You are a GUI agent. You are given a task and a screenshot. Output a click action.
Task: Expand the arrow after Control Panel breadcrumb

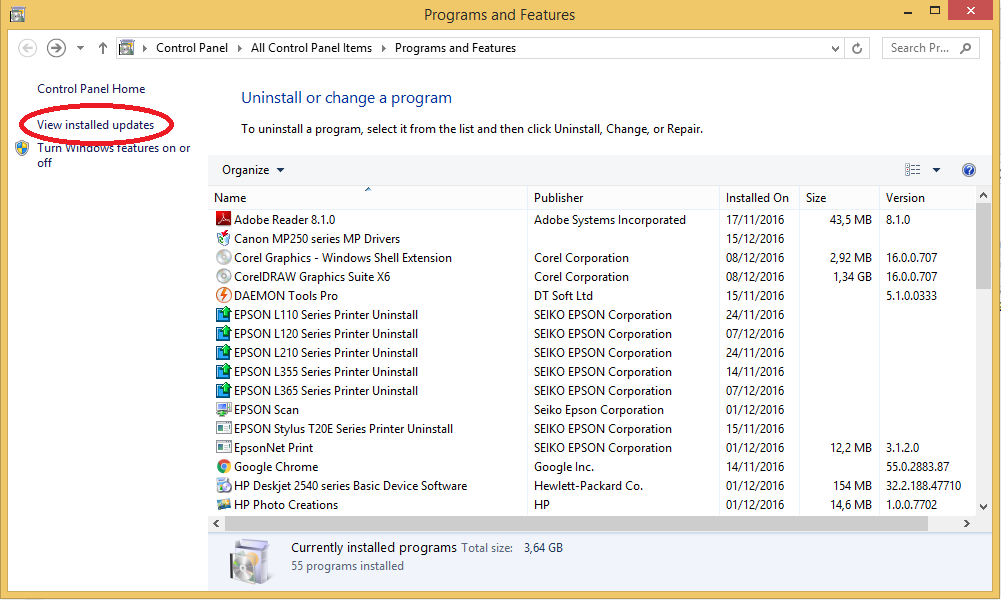pos(239,48)
